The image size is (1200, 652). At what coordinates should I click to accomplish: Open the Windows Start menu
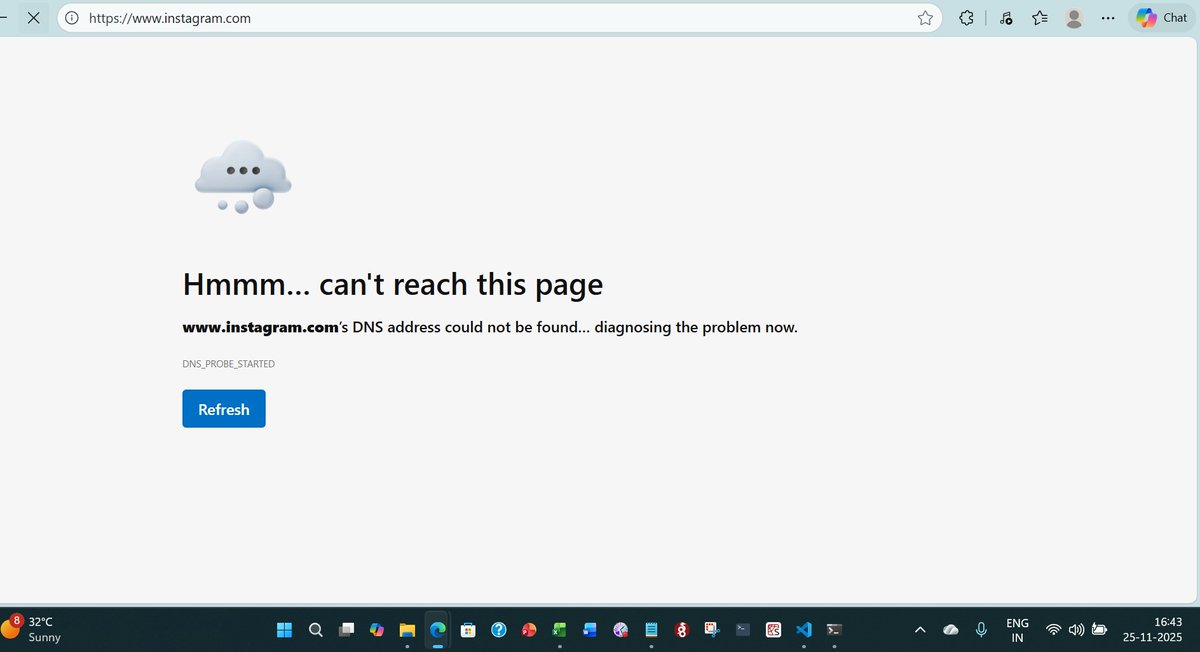click(284, 630)
